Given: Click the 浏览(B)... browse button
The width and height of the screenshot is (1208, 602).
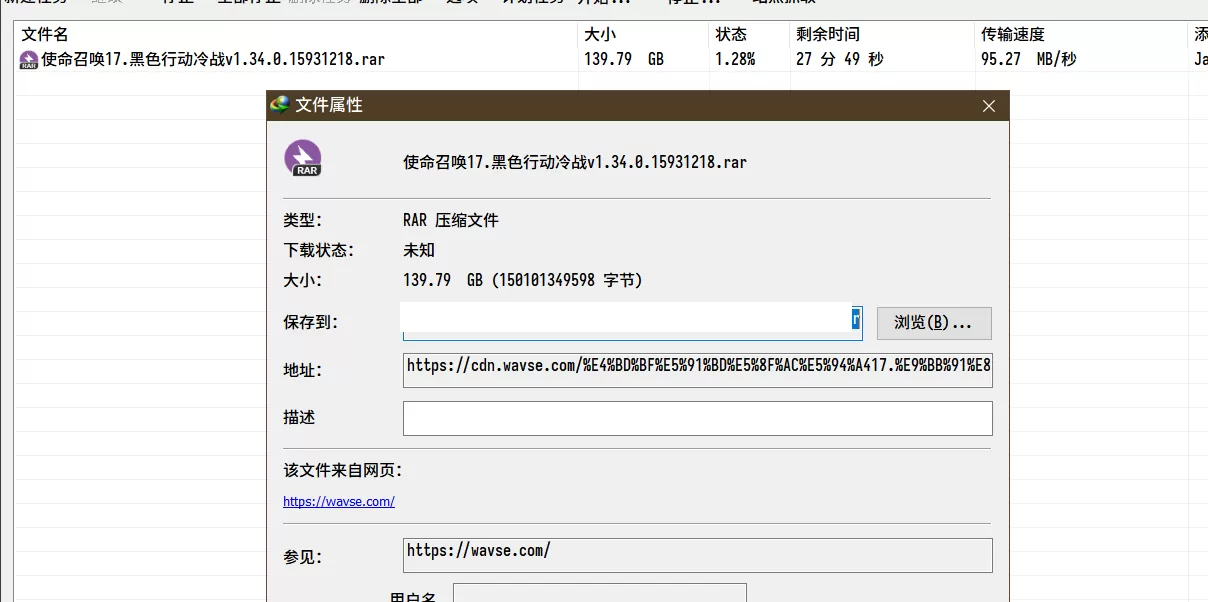Looking at the screenshot, I should pyautogui.click(x=933, y=322).
